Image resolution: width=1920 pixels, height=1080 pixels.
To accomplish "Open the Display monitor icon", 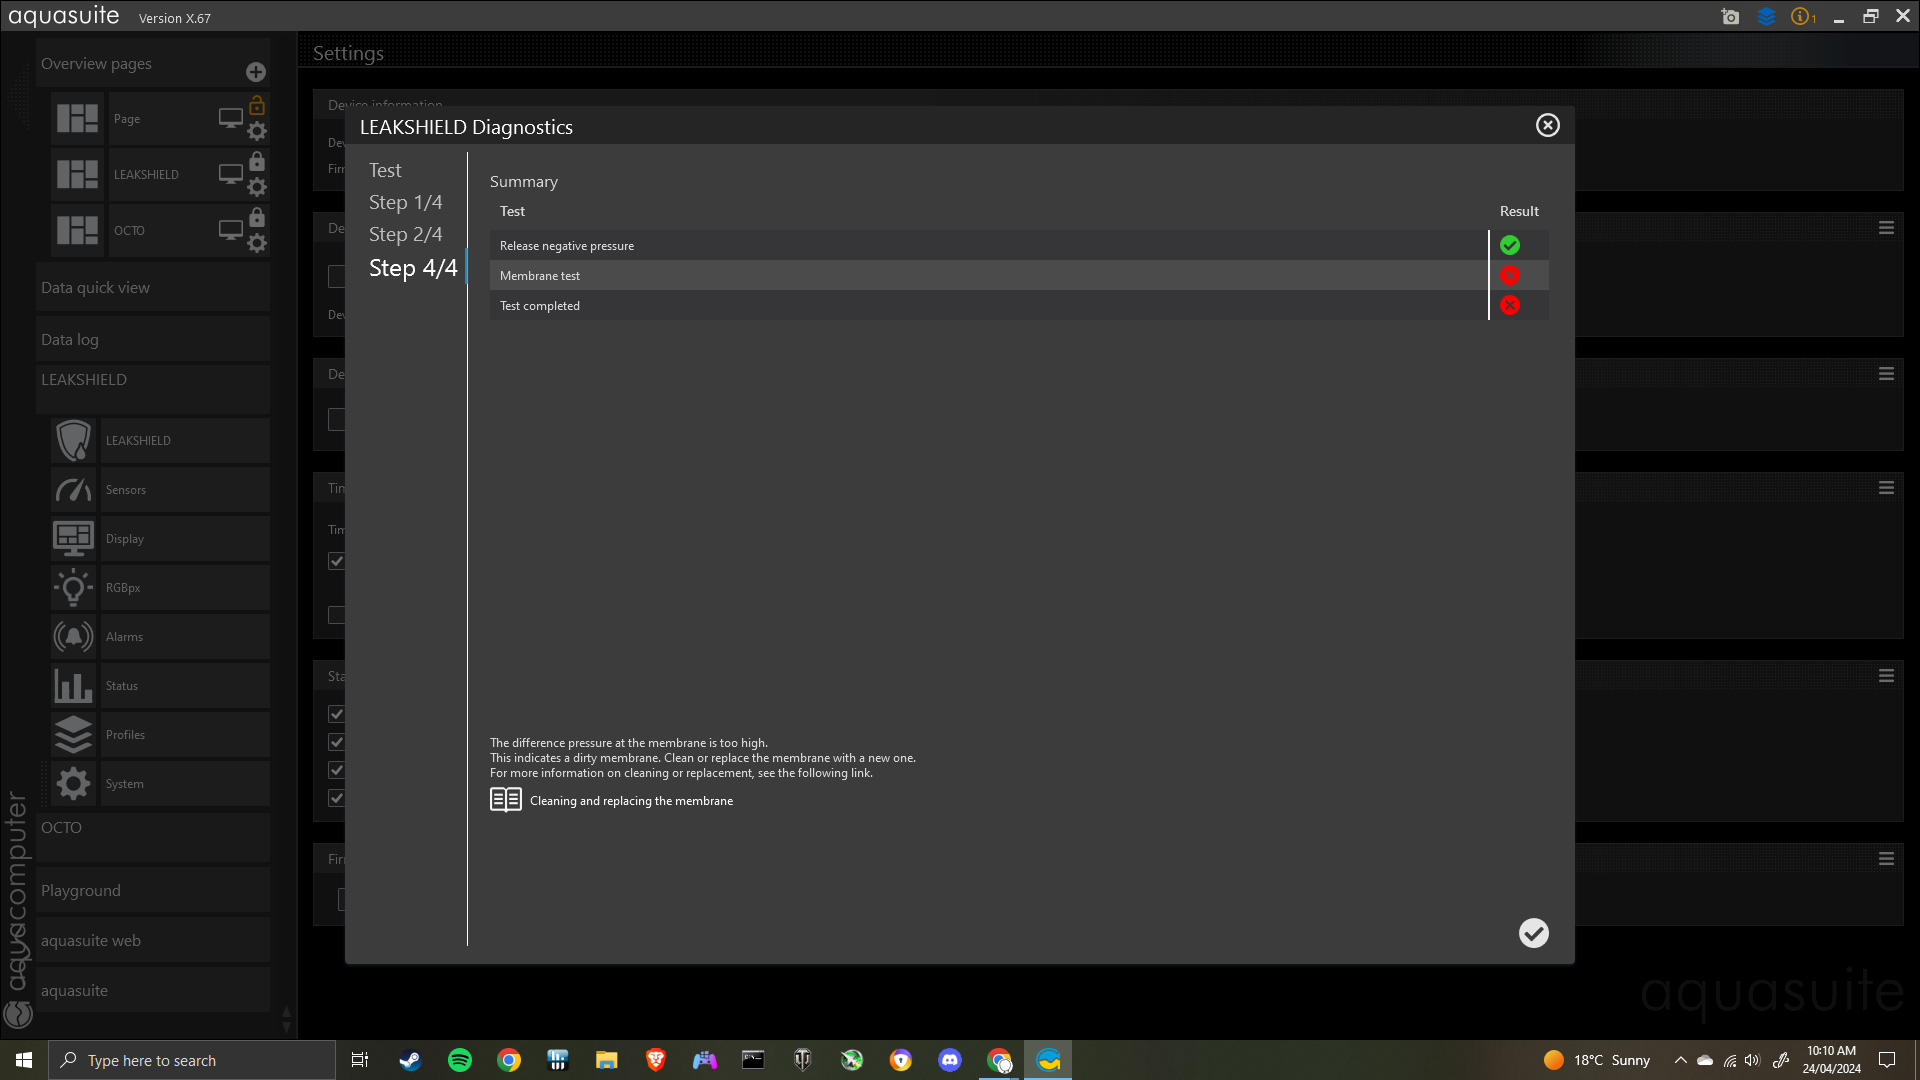I will tap(73, 539).
